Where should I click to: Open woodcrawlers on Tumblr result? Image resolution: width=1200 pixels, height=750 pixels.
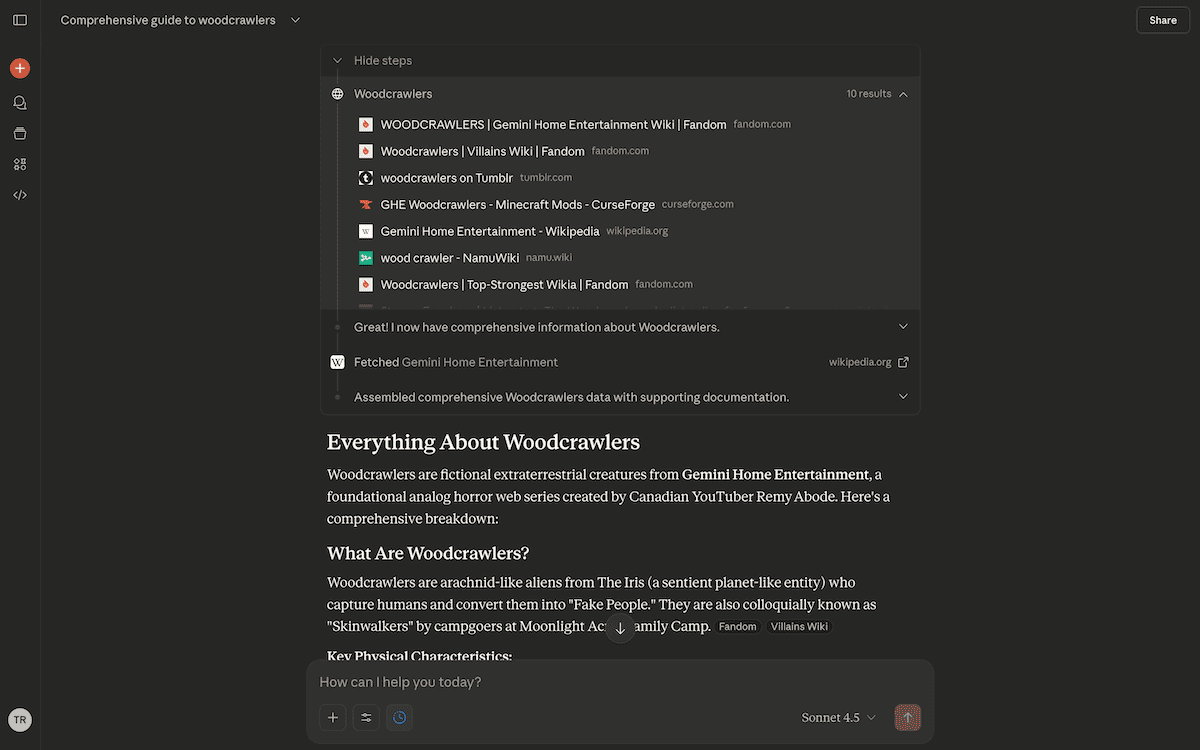pos(446,178)
